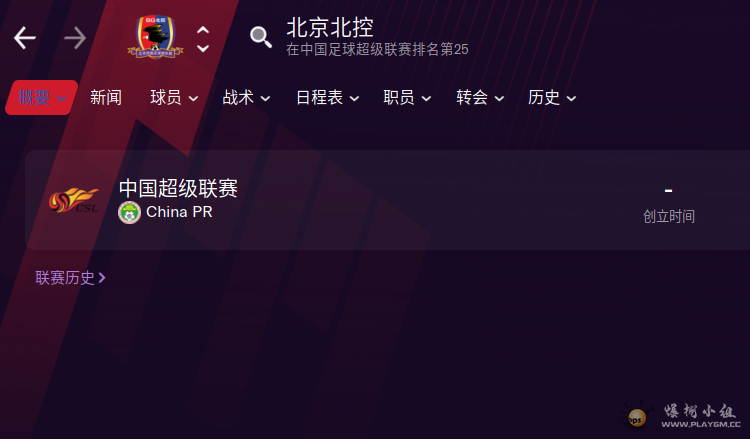Click the Beijing BG club badge
The image size is (750, 439).
click(x=155, y=37)
